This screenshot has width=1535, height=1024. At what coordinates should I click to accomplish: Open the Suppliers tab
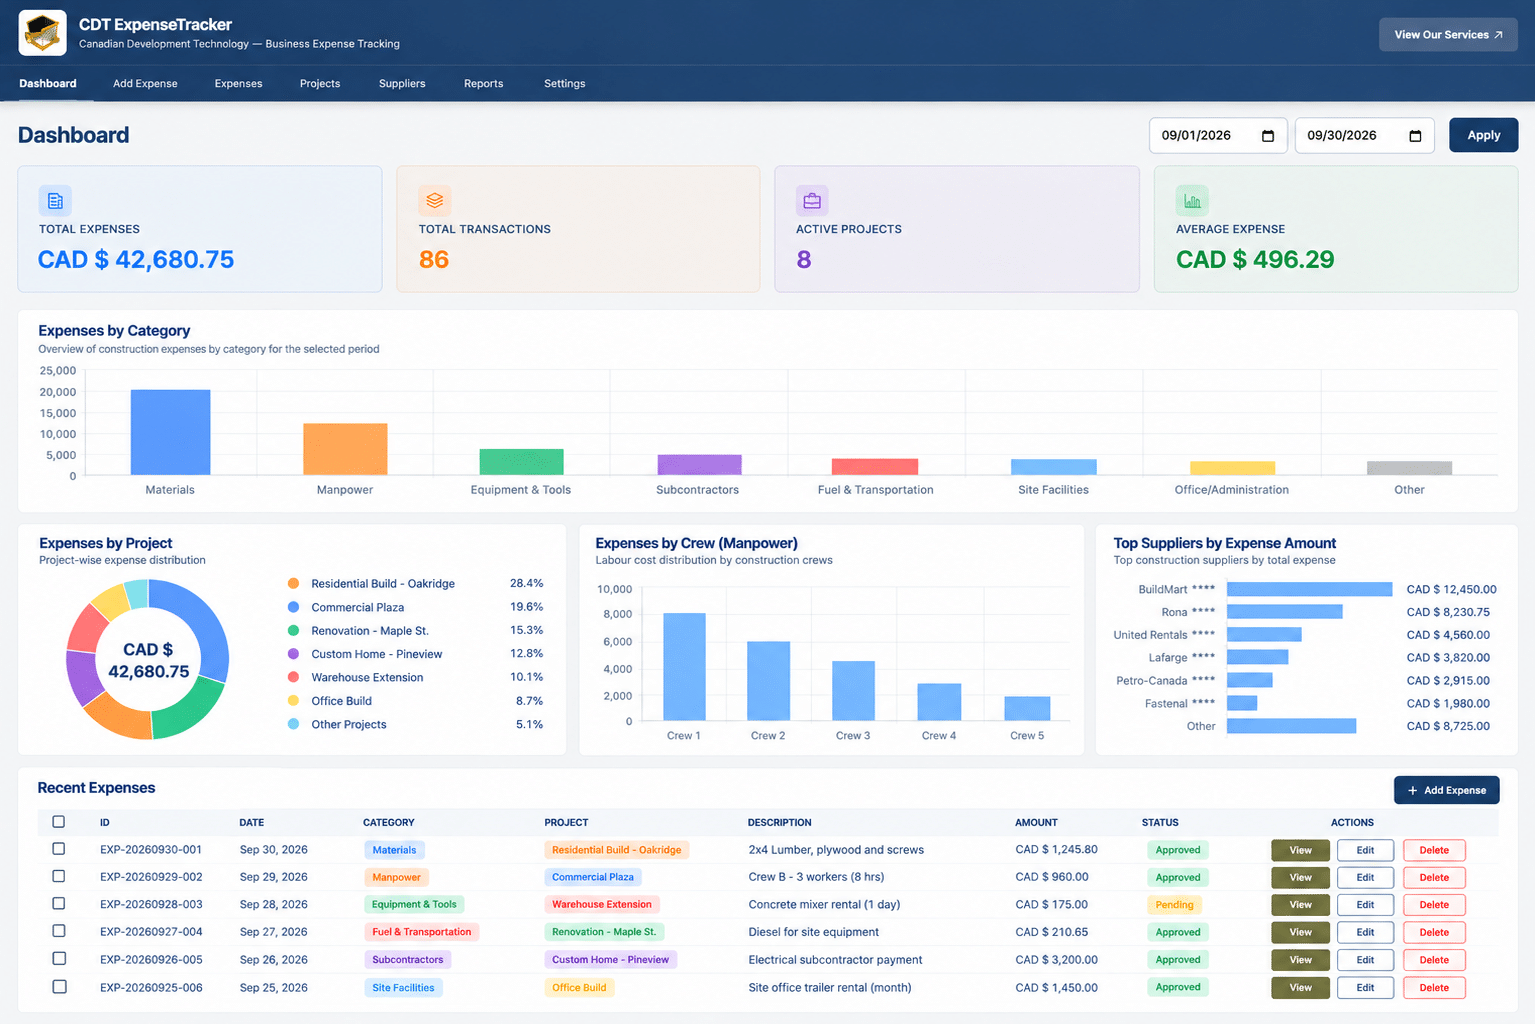[402, 84]
